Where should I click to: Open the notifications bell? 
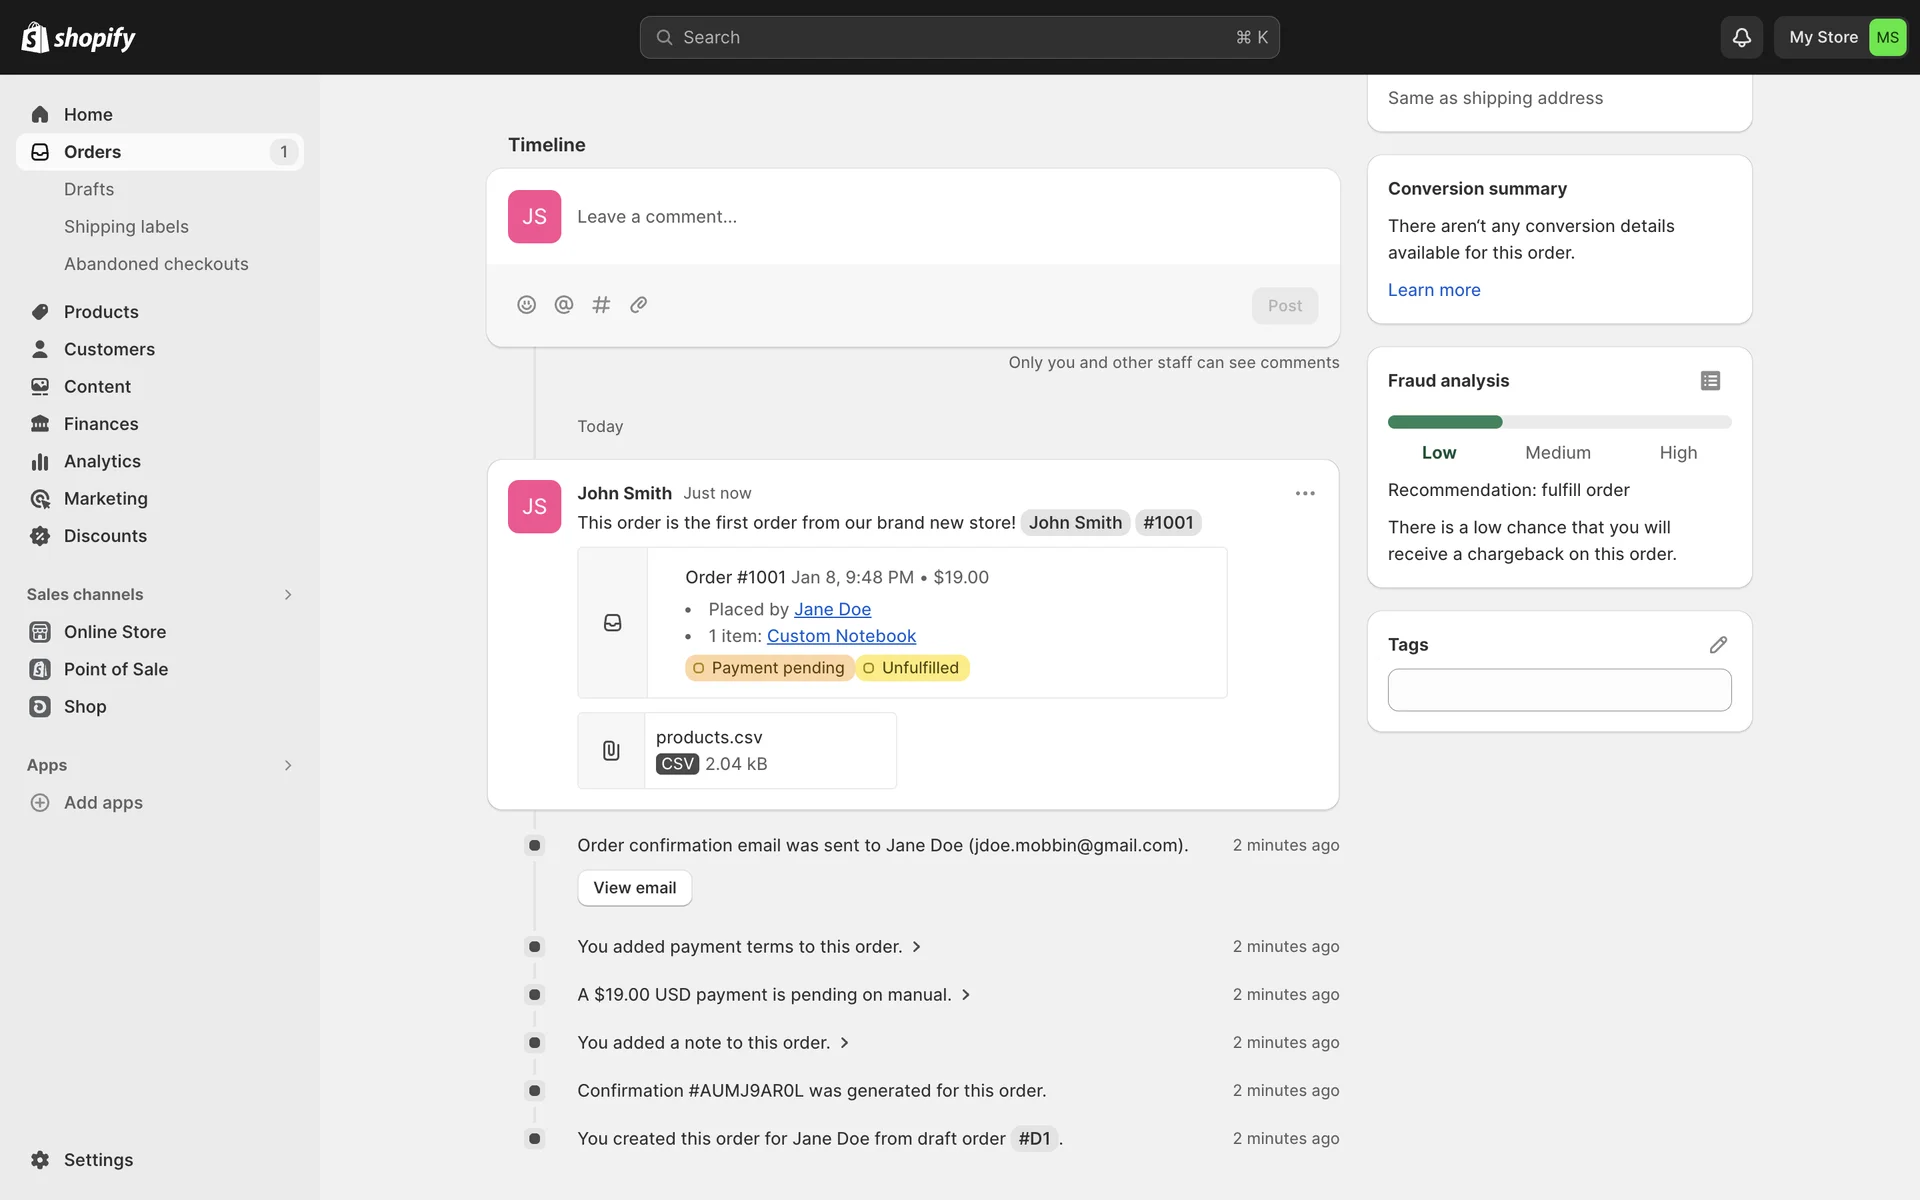click(x=1741, y=37)
